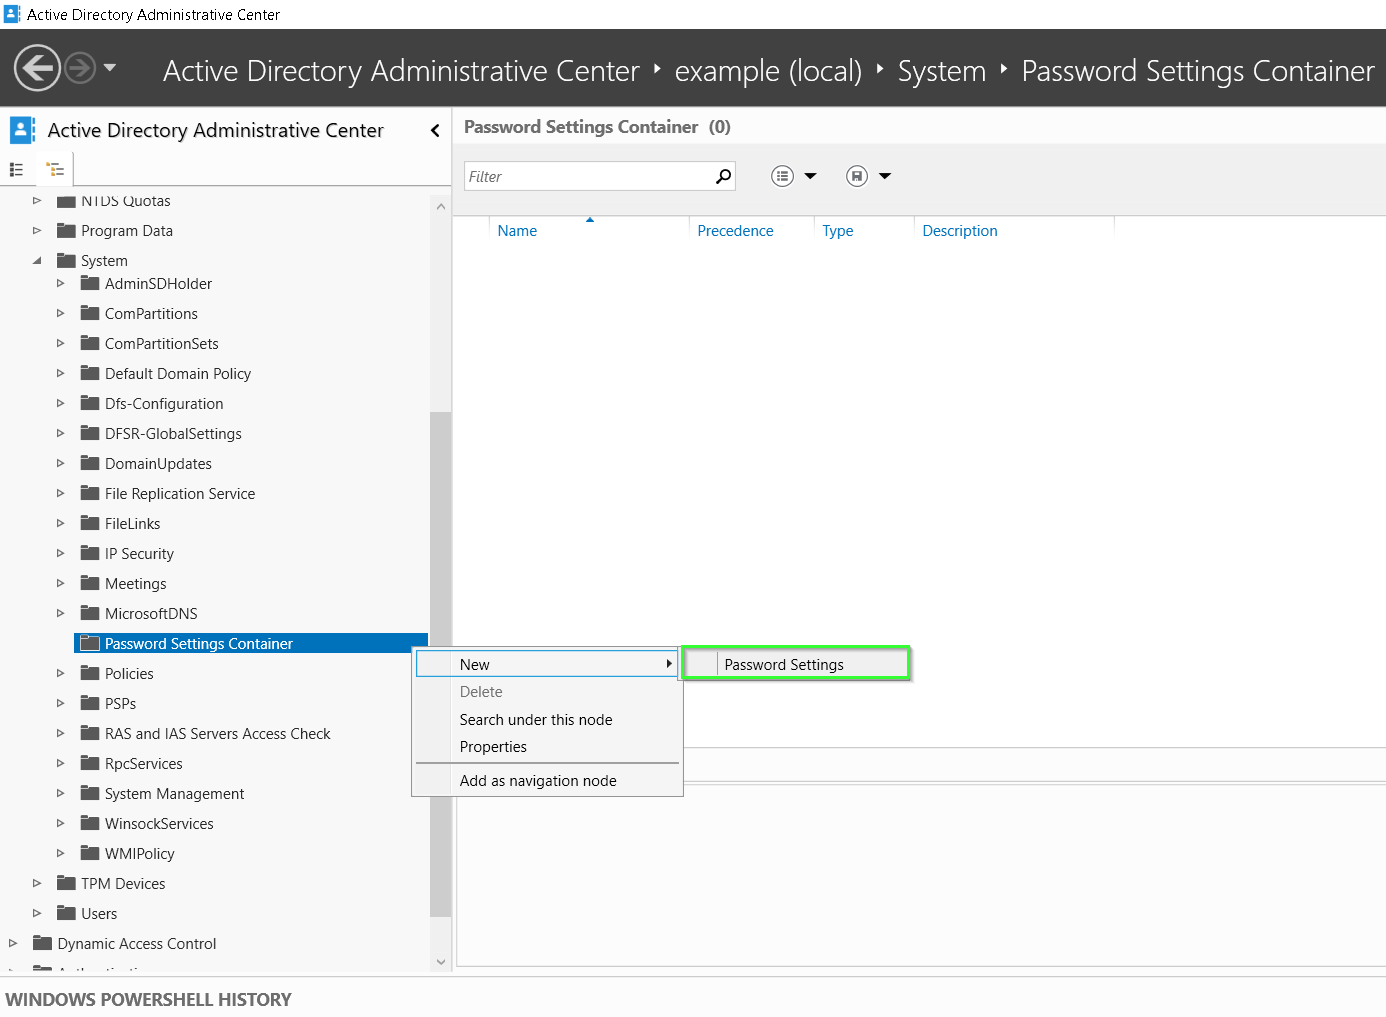Collapse the navigation pane with the chevron
This screenshot has width=1386, height=1017.
click(x=435, y=130)
